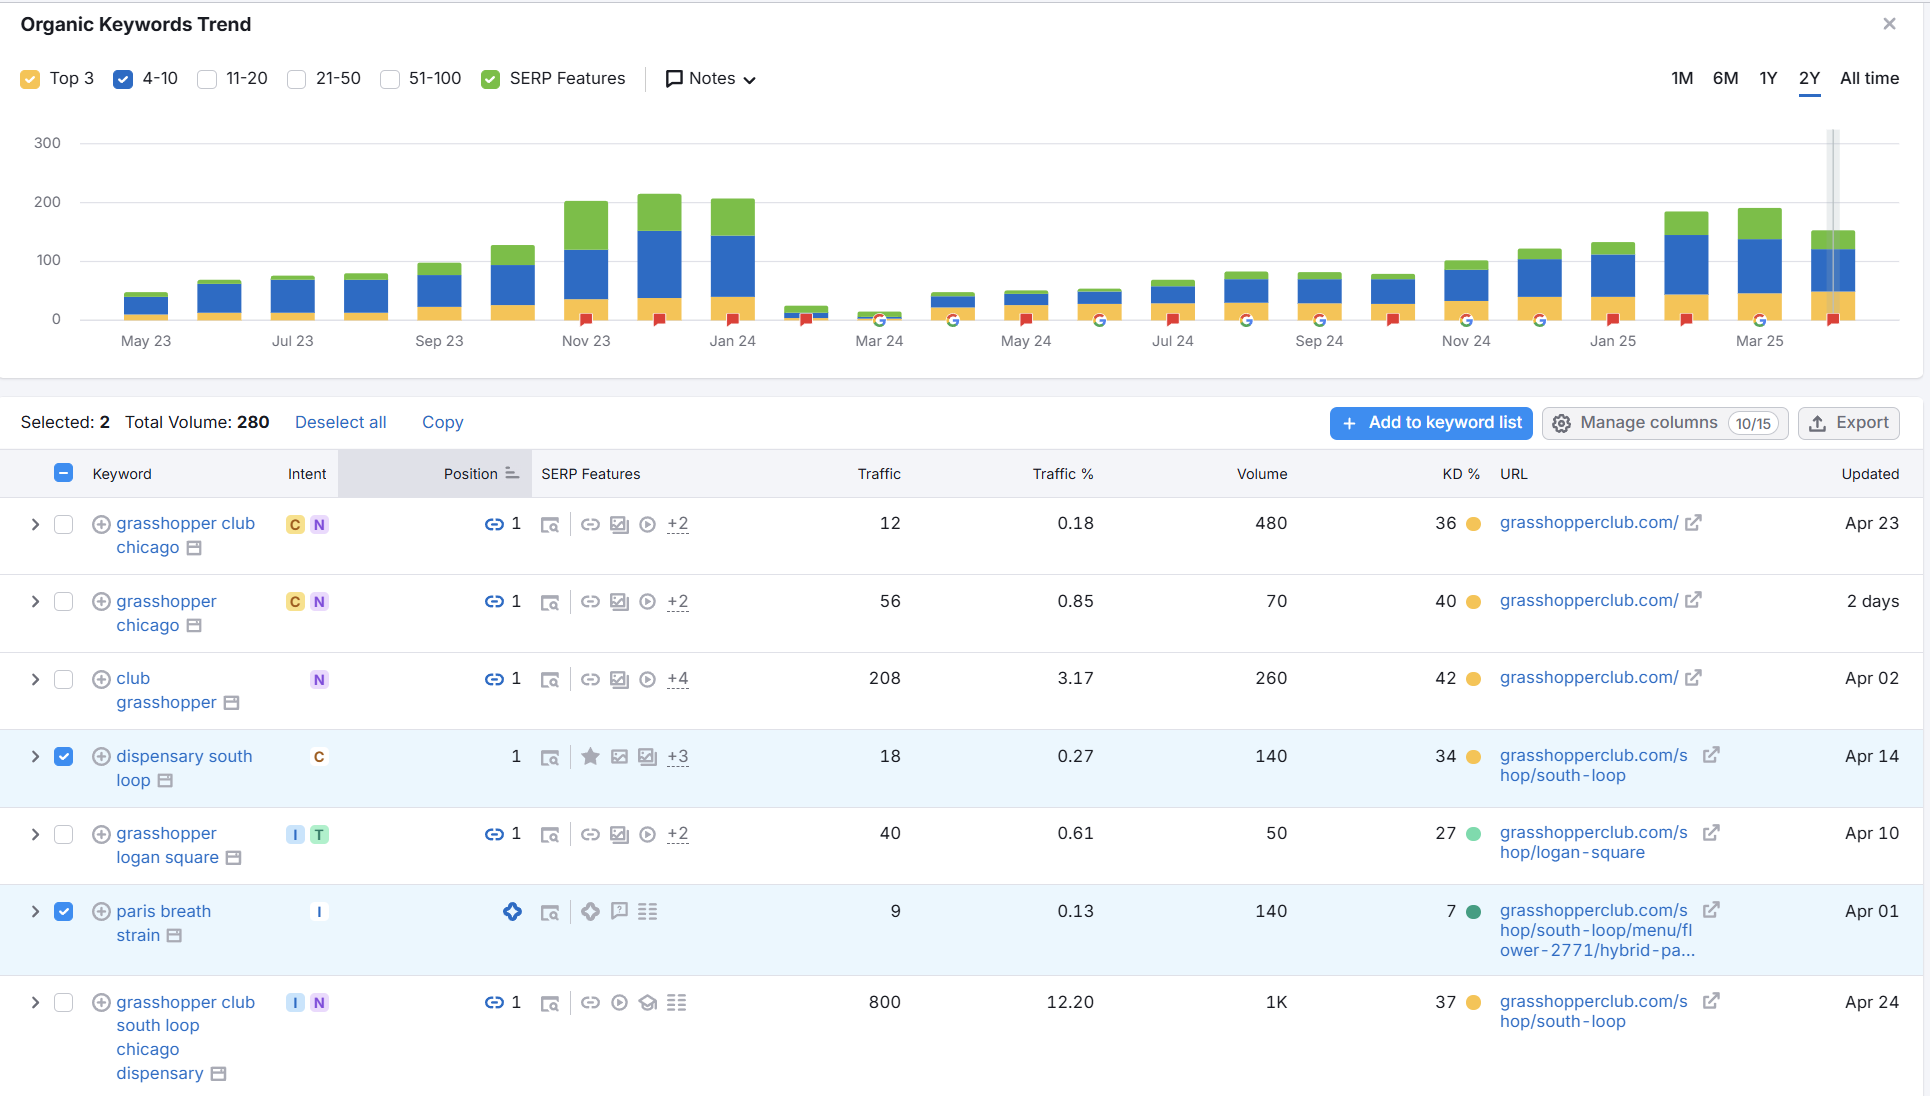Select the All time range tab
Viewport: 1930px width, 1096px height.
click(1869, 78)
